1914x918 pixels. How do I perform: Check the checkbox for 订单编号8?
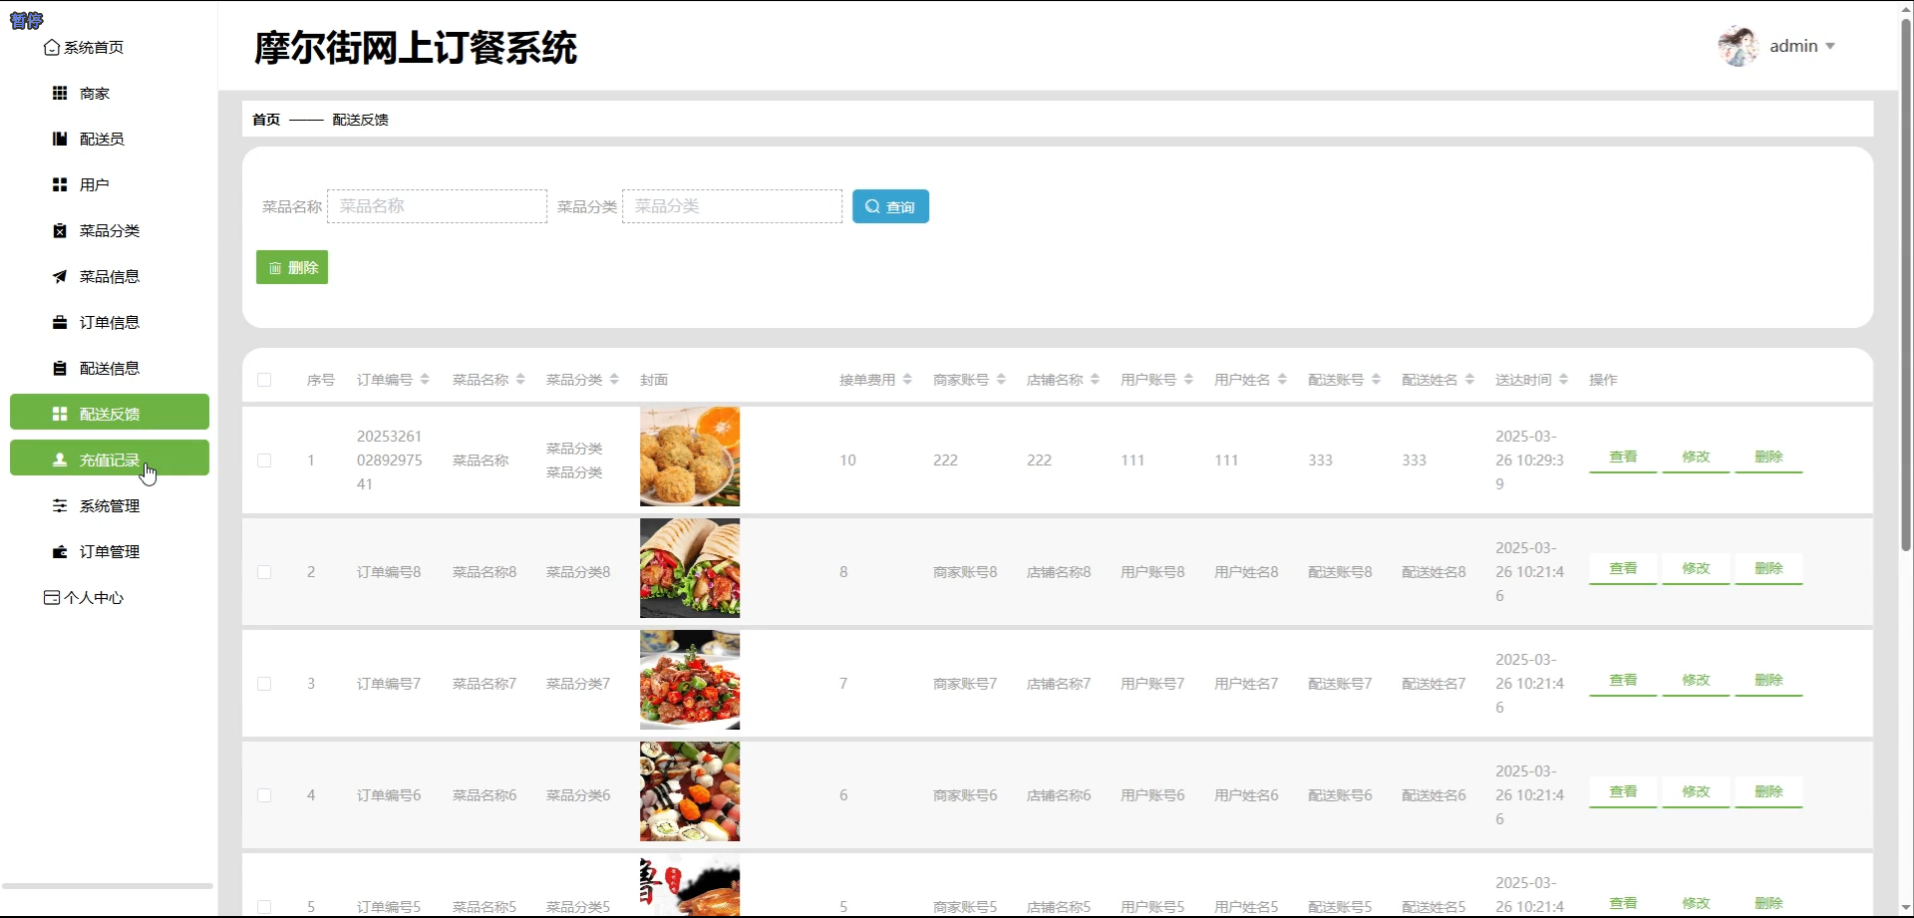pyautogui.click(x=265, y=571)
